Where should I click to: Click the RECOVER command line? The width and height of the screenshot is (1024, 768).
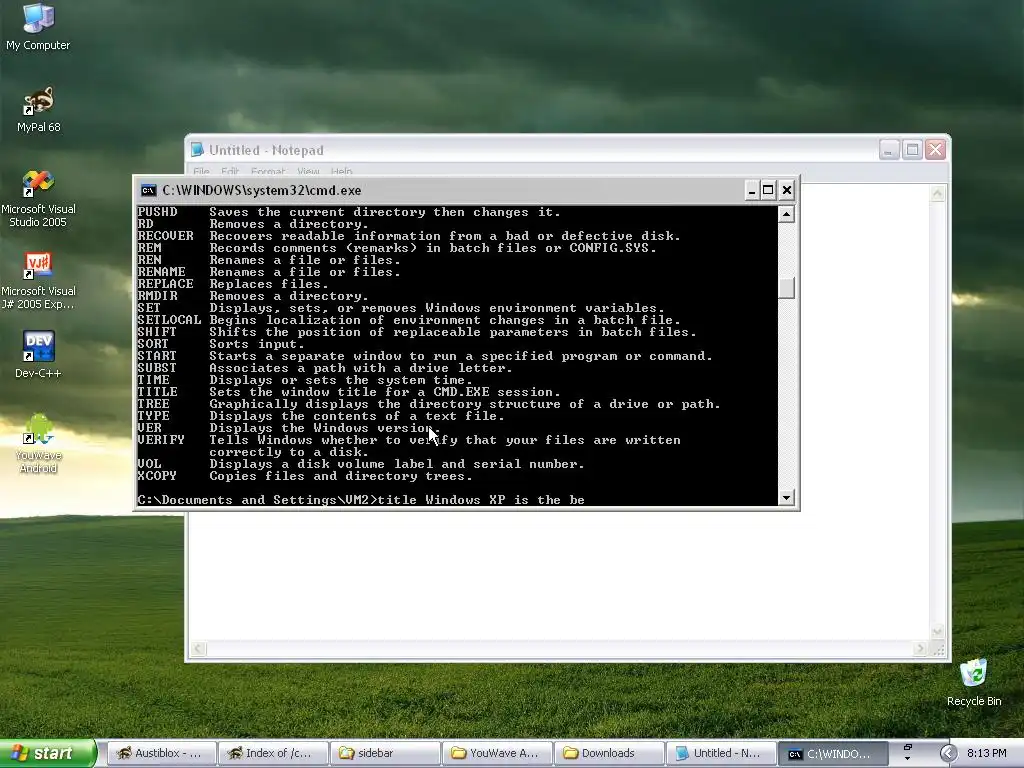pos(409,236)
